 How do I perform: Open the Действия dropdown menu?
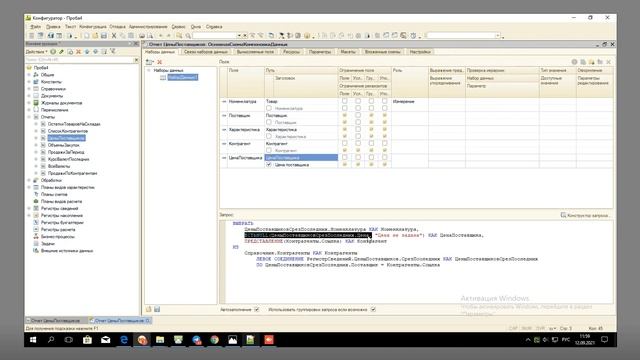pos(37,52)
